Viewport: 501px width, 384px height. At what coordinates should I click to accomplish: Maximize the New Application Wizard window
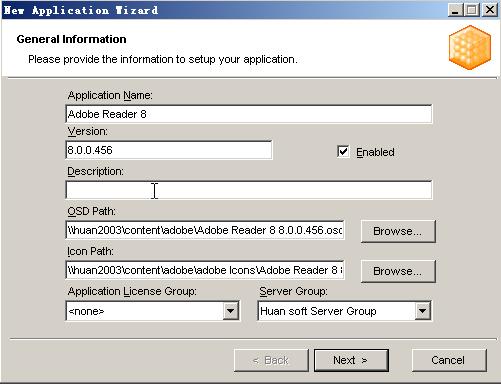coord(472,10)
